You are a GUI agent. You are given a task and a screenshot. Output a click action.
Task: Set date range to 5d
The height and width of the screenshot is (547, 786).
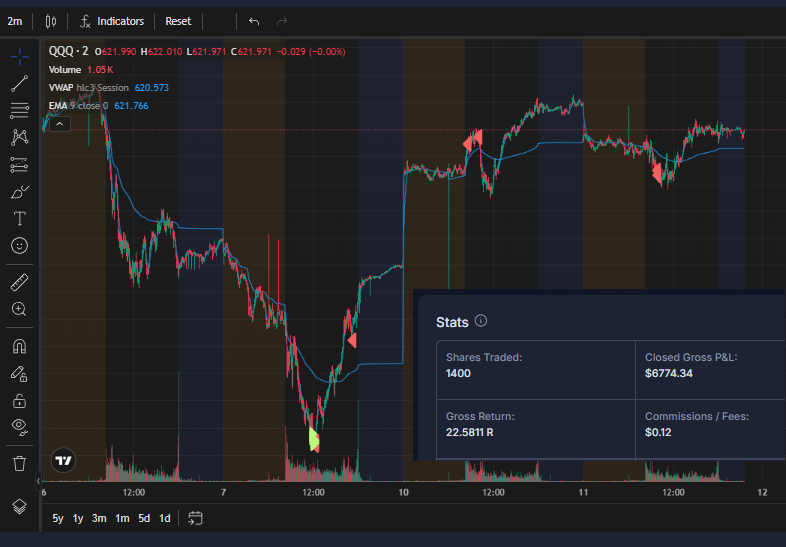pos(144,518)
